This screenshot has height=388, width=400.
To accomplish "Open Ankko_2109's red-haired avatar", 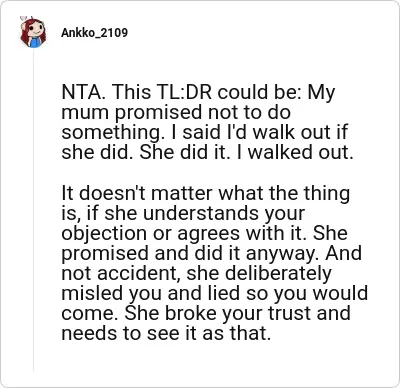I will (33, 32).
